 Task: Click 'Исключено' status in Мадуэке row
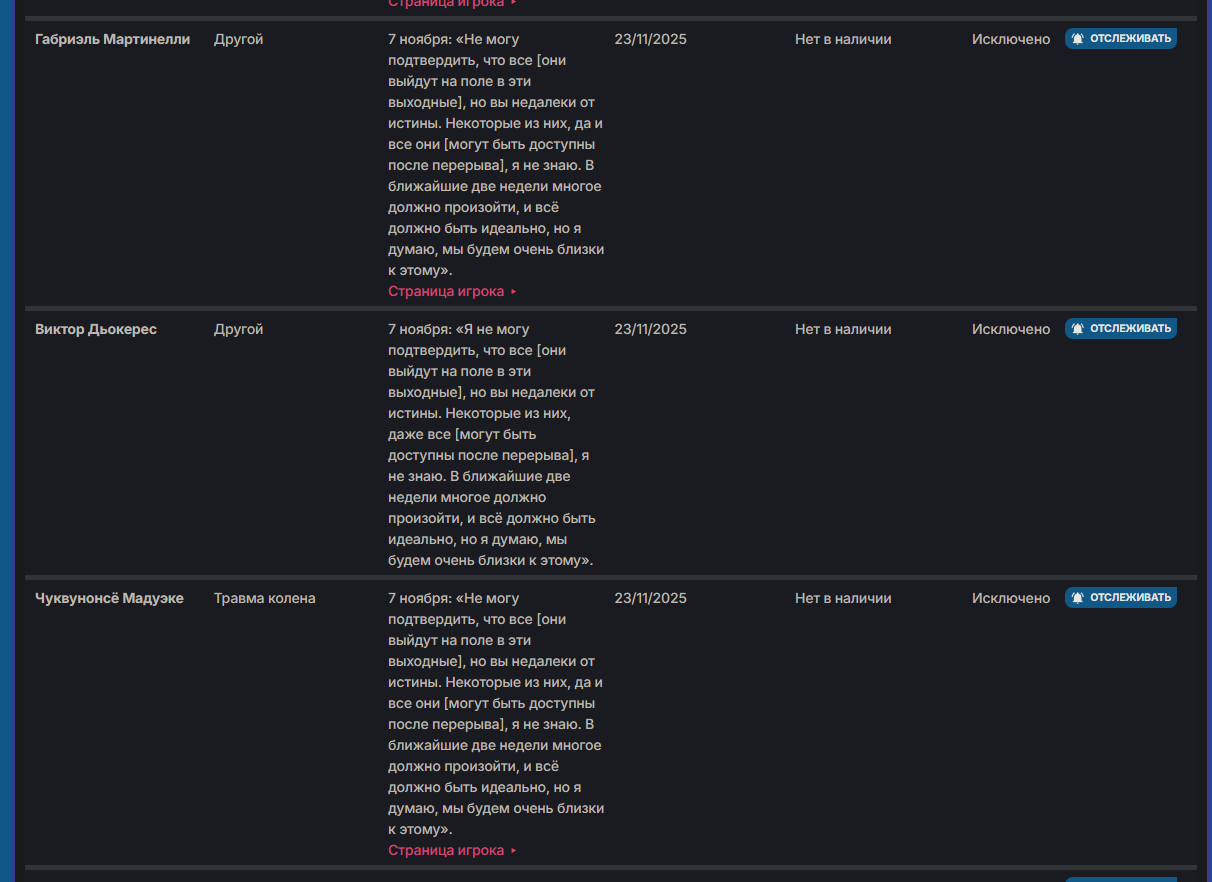tap(1011, 598)
